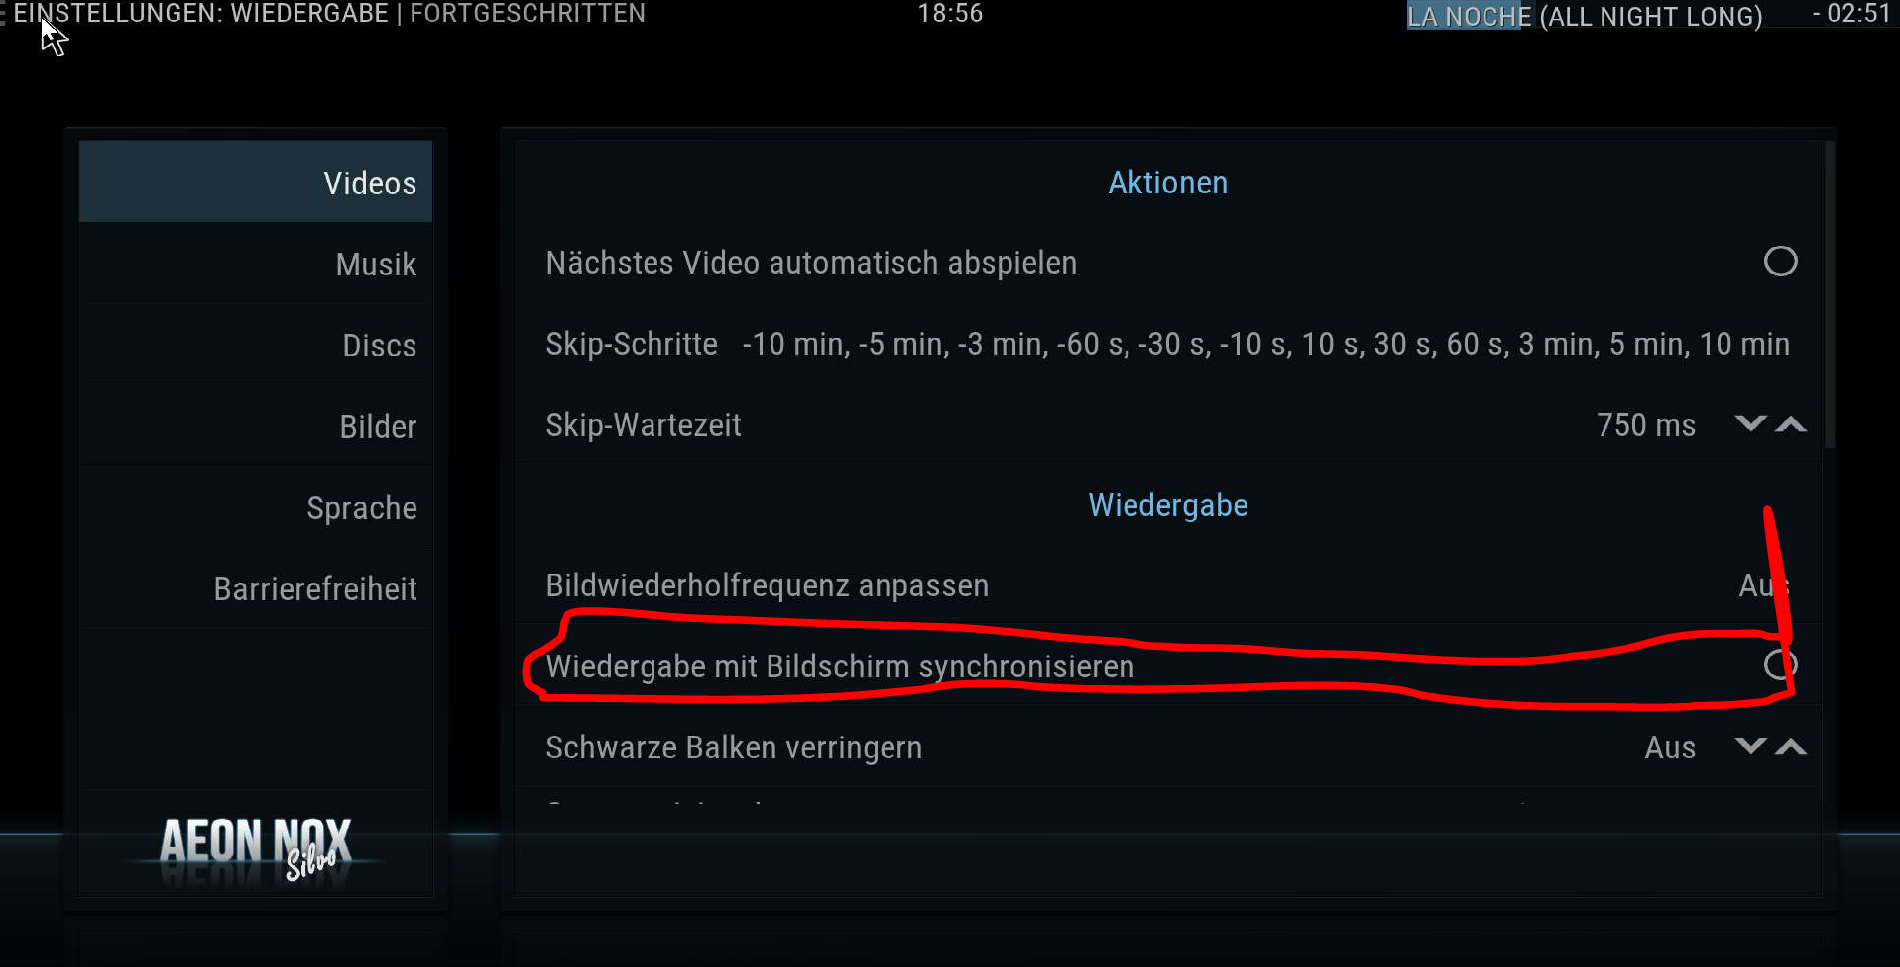
Task: Click the Skip-Wartezeit 750 ms value
Action: coord(1646,425)
